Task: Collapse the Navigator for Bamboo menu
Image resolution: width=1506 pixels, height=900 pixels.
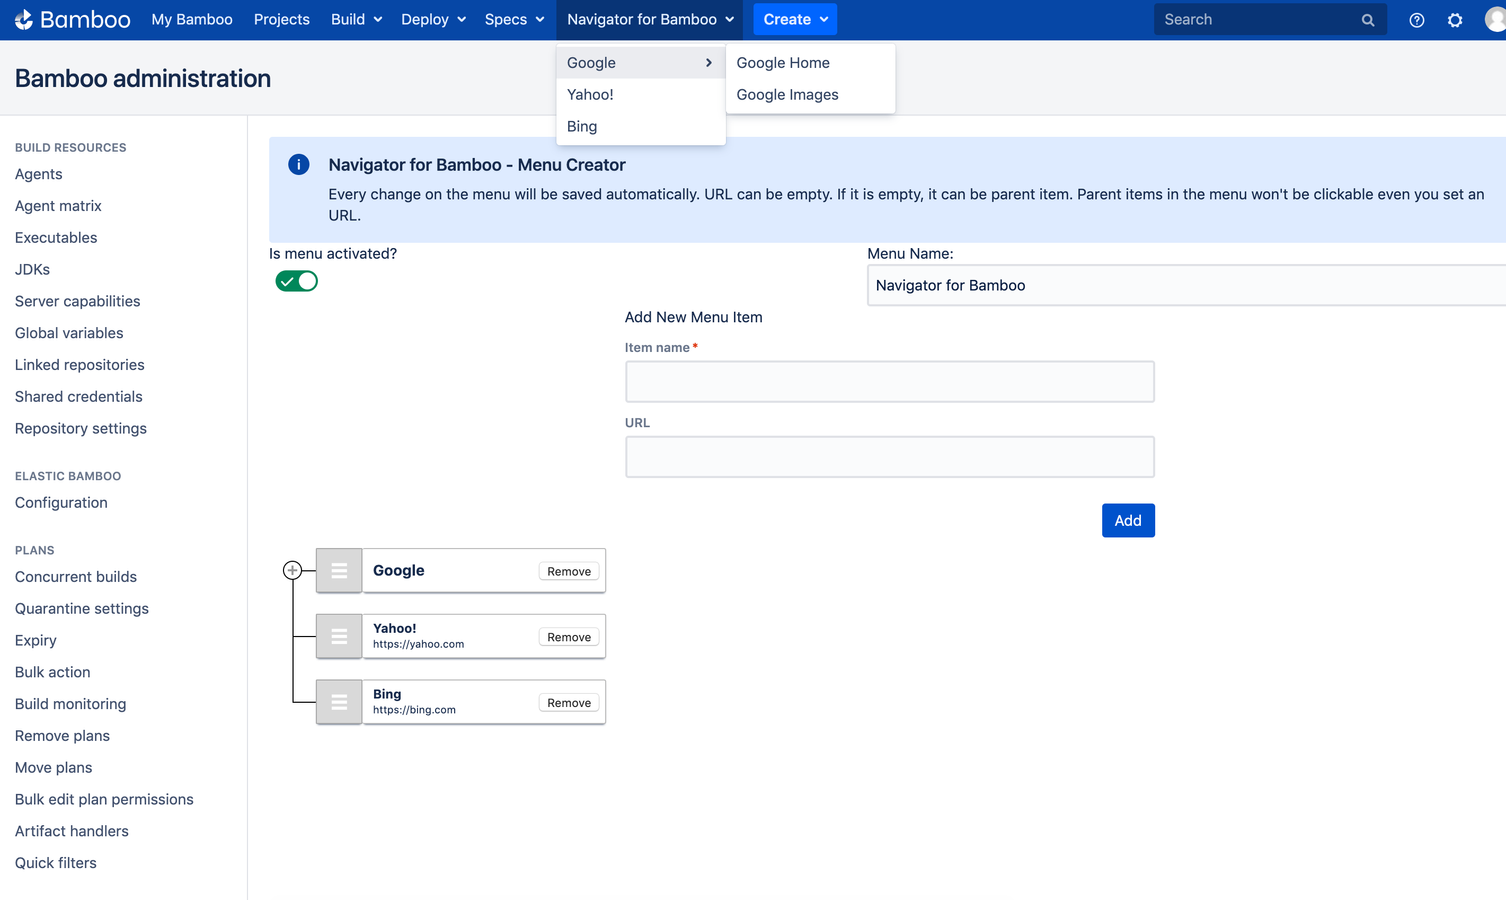Action: coord(650,19)
